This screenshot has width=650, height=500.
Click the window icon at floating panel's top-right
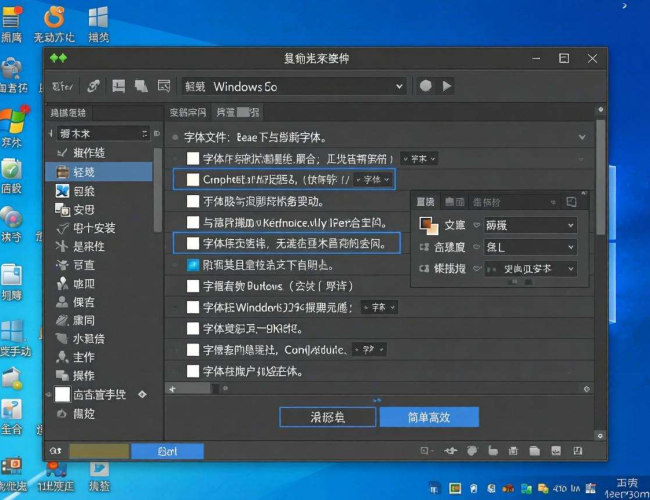[x=571, y=202]
